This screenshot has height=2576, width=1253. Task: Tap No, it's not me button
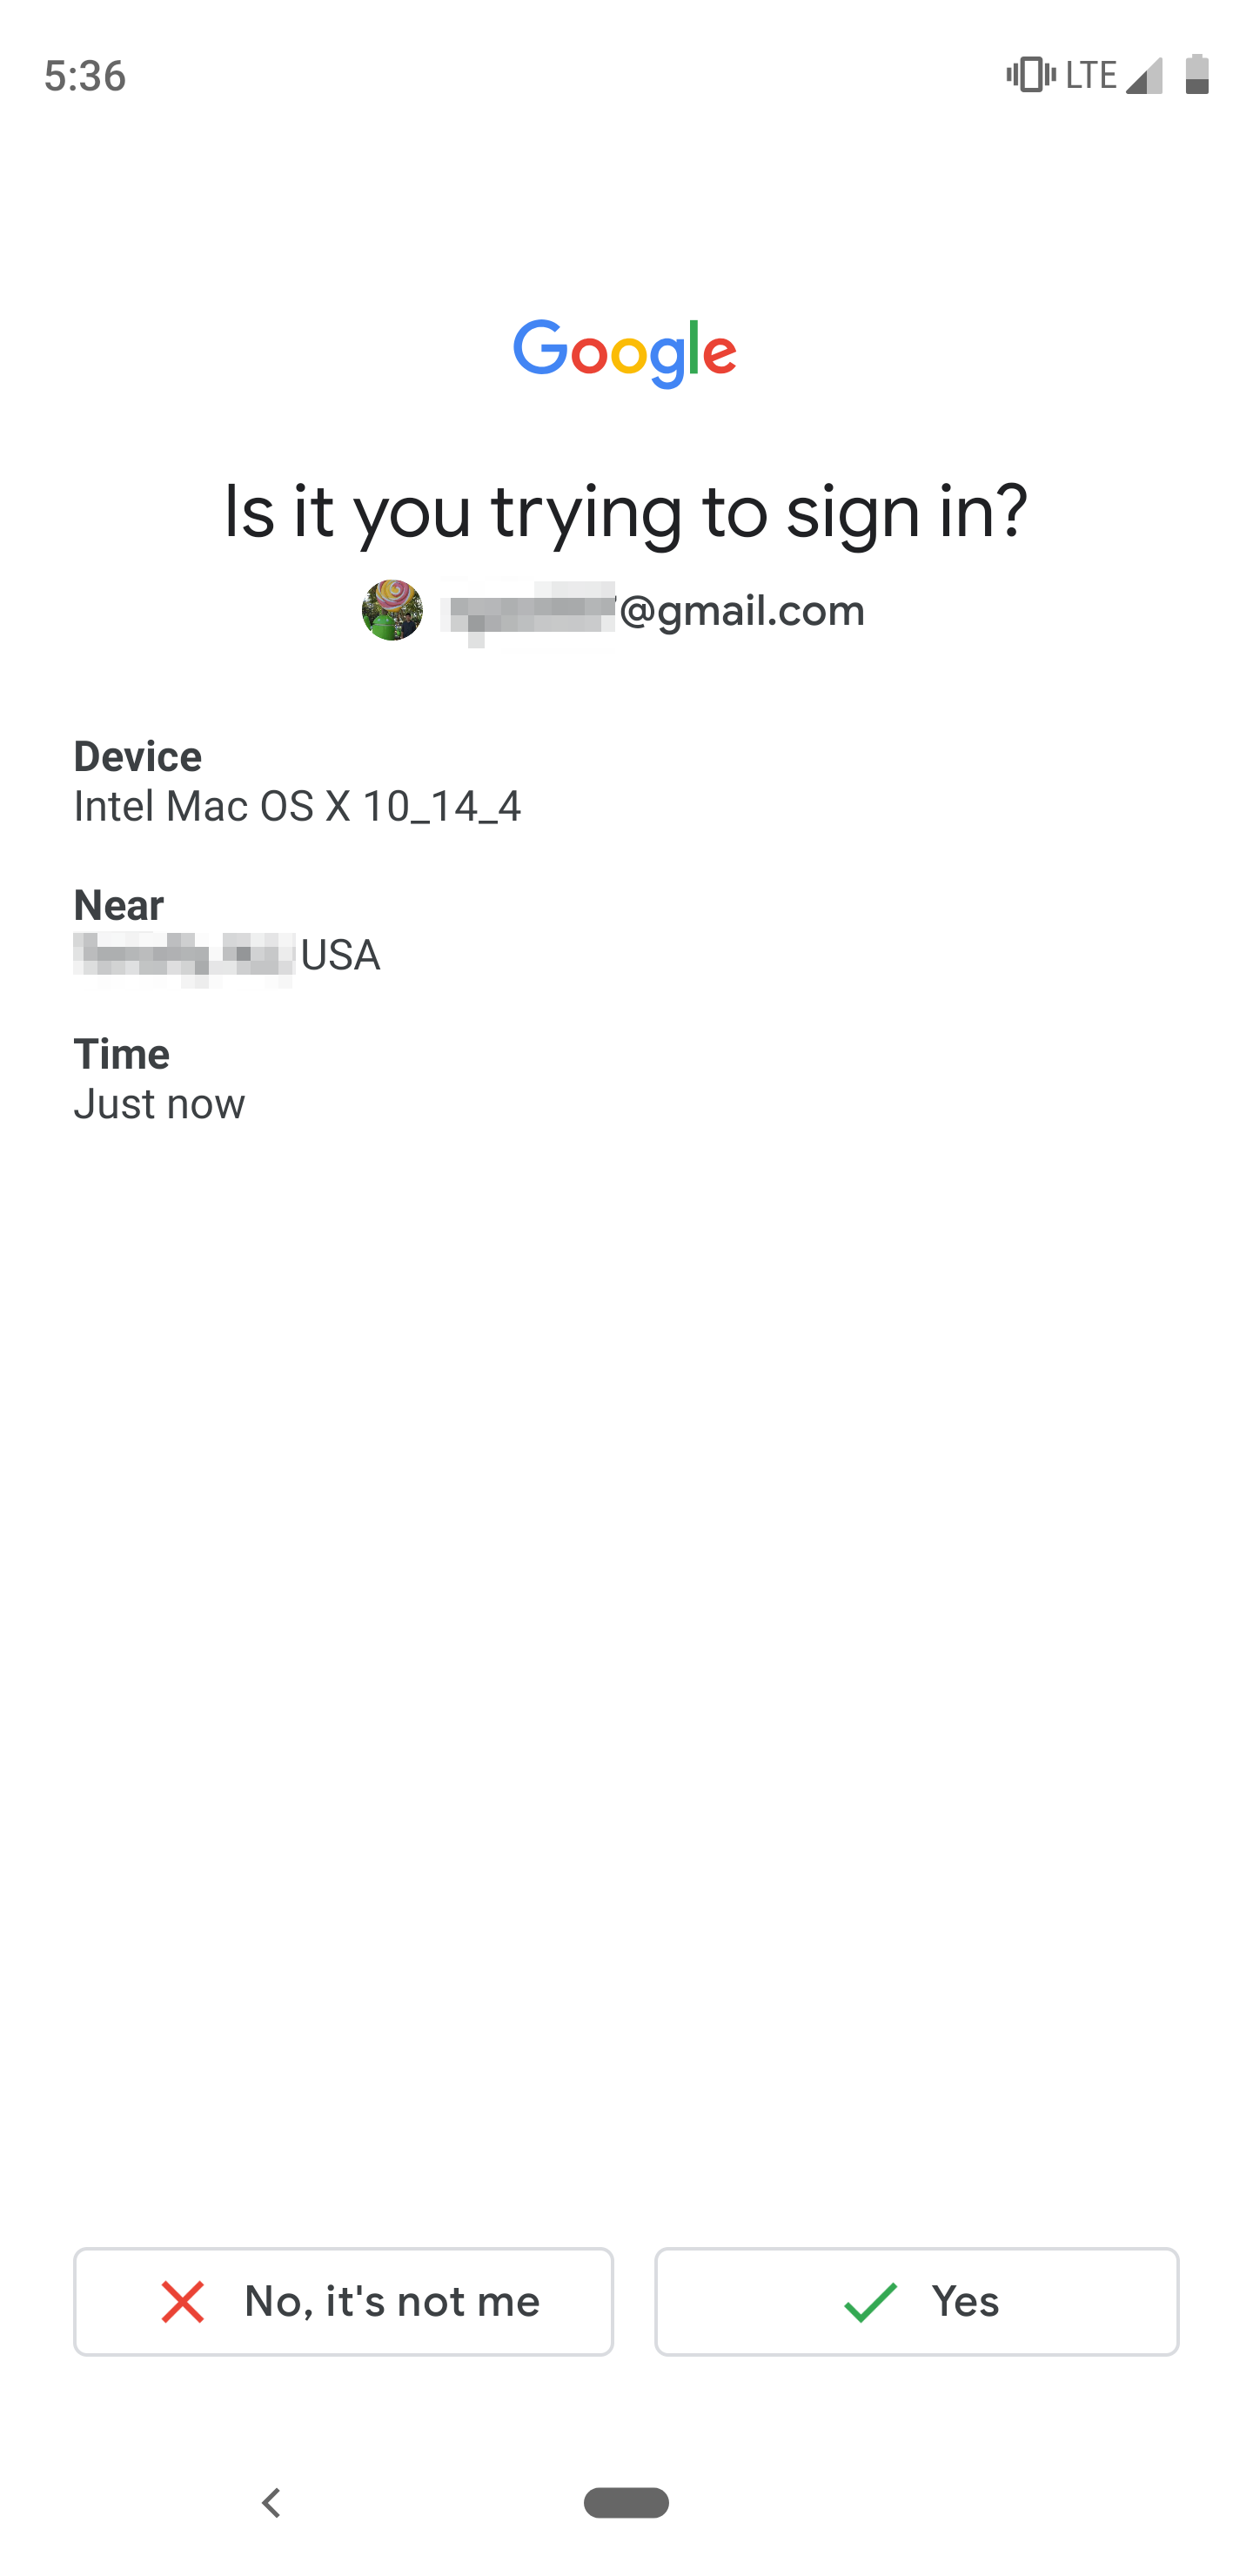pos(343,2301)
